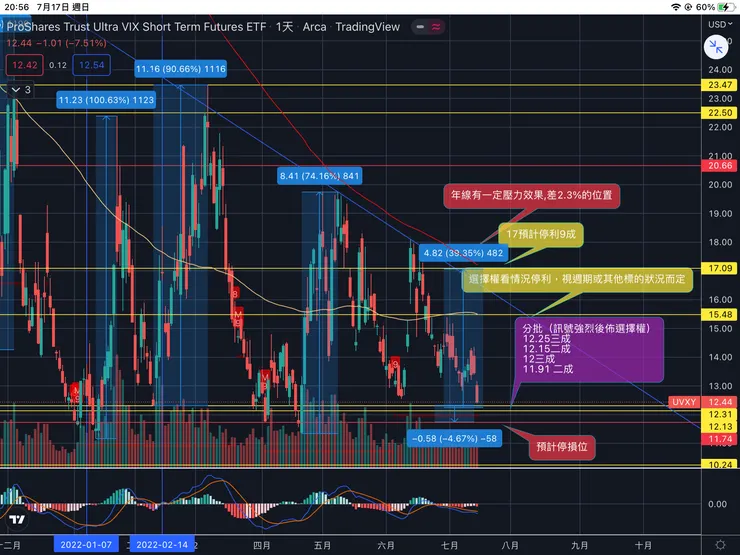The height and width of the screenshot is (555, 740).
Task: Click the 四月 label on time axis
Action: (261, 545)
